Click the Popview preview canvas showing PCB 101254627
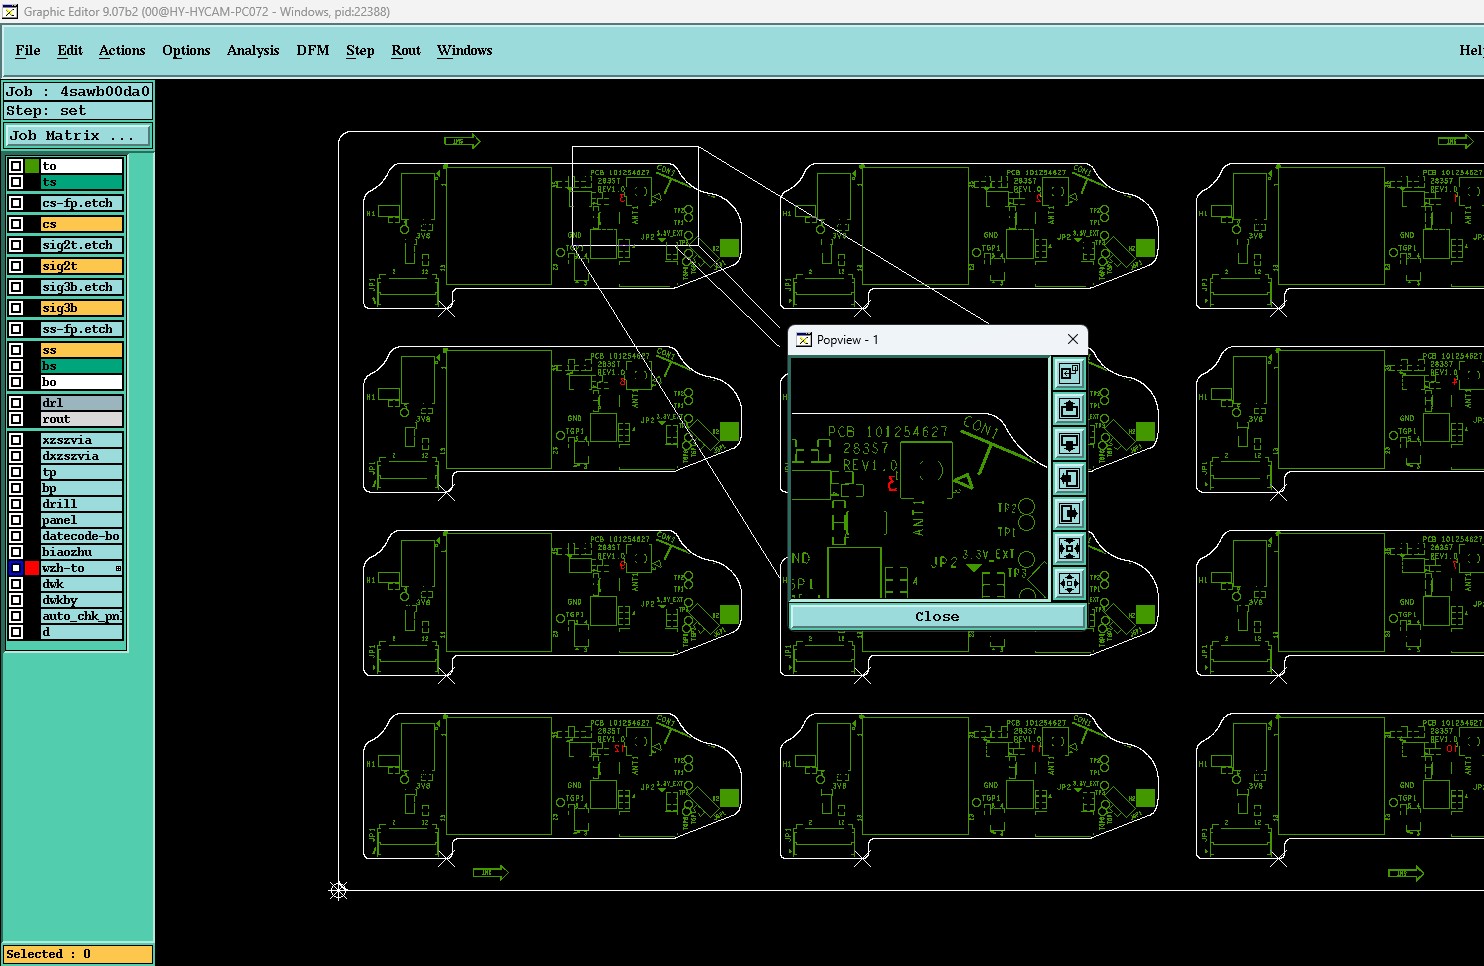The width and height of the screenshot is (1484, 966). tap(919, 478)
